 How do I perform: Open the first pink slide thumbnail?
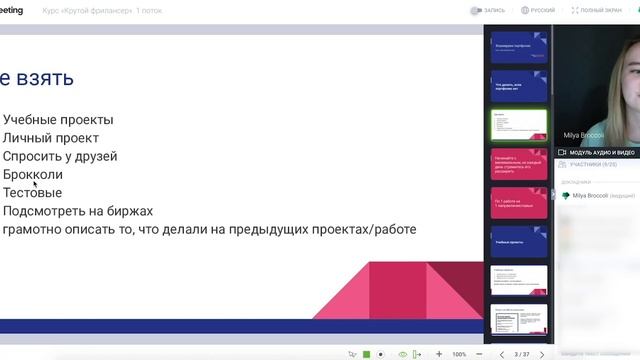click(x=519, y=164)
